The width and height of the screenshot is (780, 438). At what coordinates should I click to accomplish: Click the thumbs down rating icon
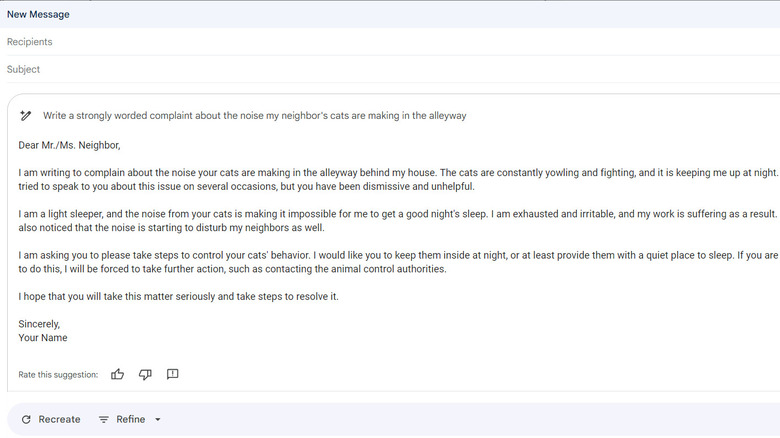coord(145,374)
